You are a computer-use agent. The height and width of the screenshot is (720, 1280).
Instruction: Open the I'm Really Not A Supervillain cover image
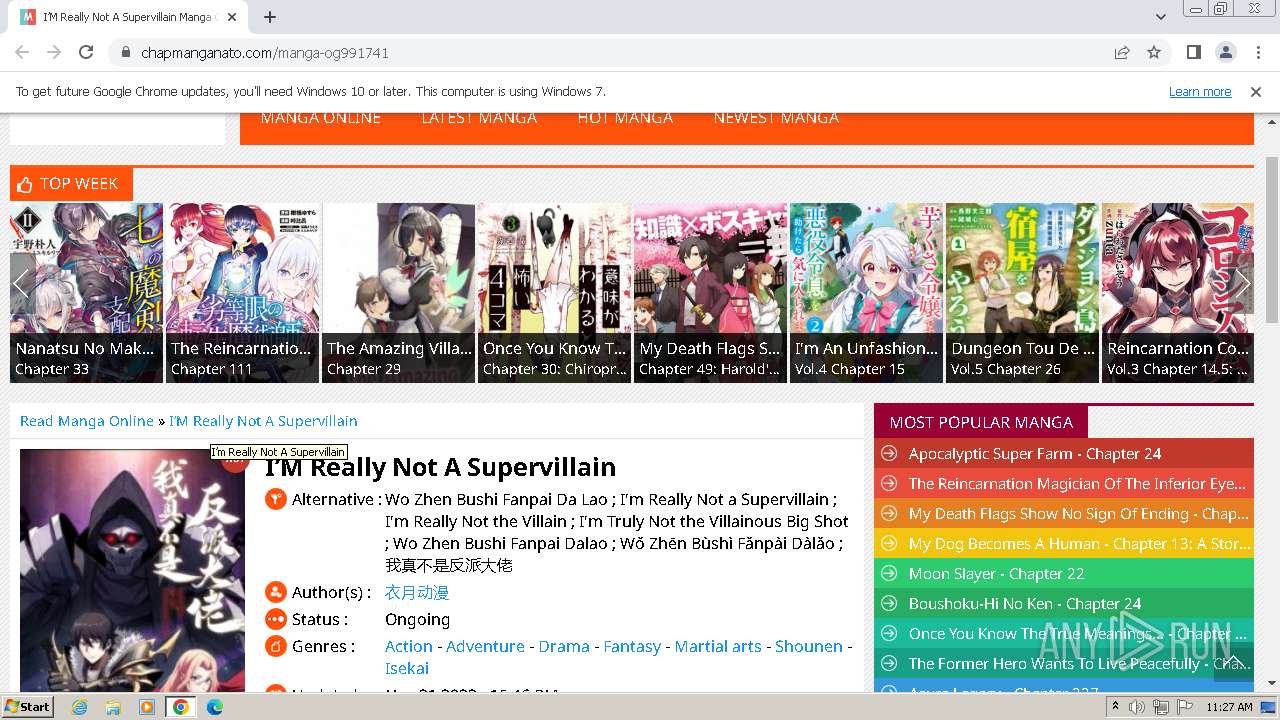click(132, 570)
